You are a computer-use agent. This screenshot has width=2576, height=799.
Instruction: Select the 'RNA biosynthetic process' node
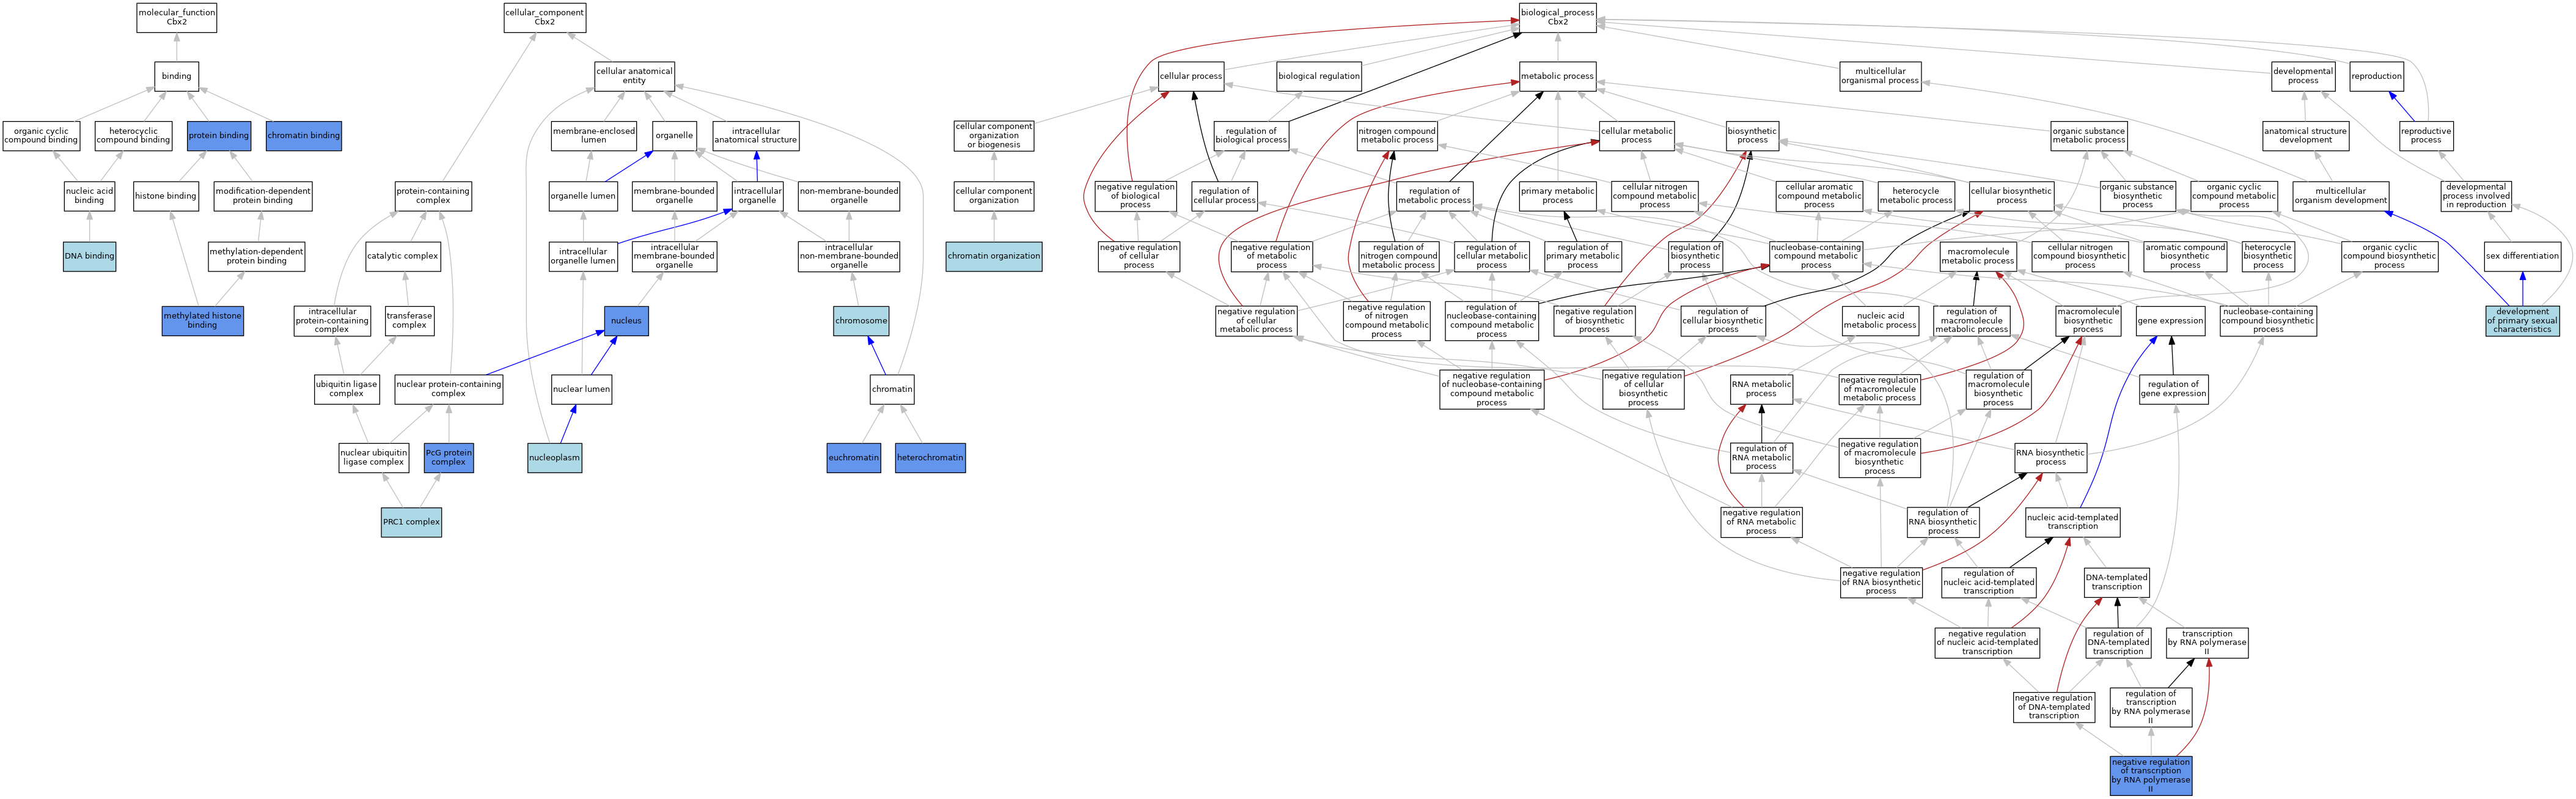pos(2051,458)
